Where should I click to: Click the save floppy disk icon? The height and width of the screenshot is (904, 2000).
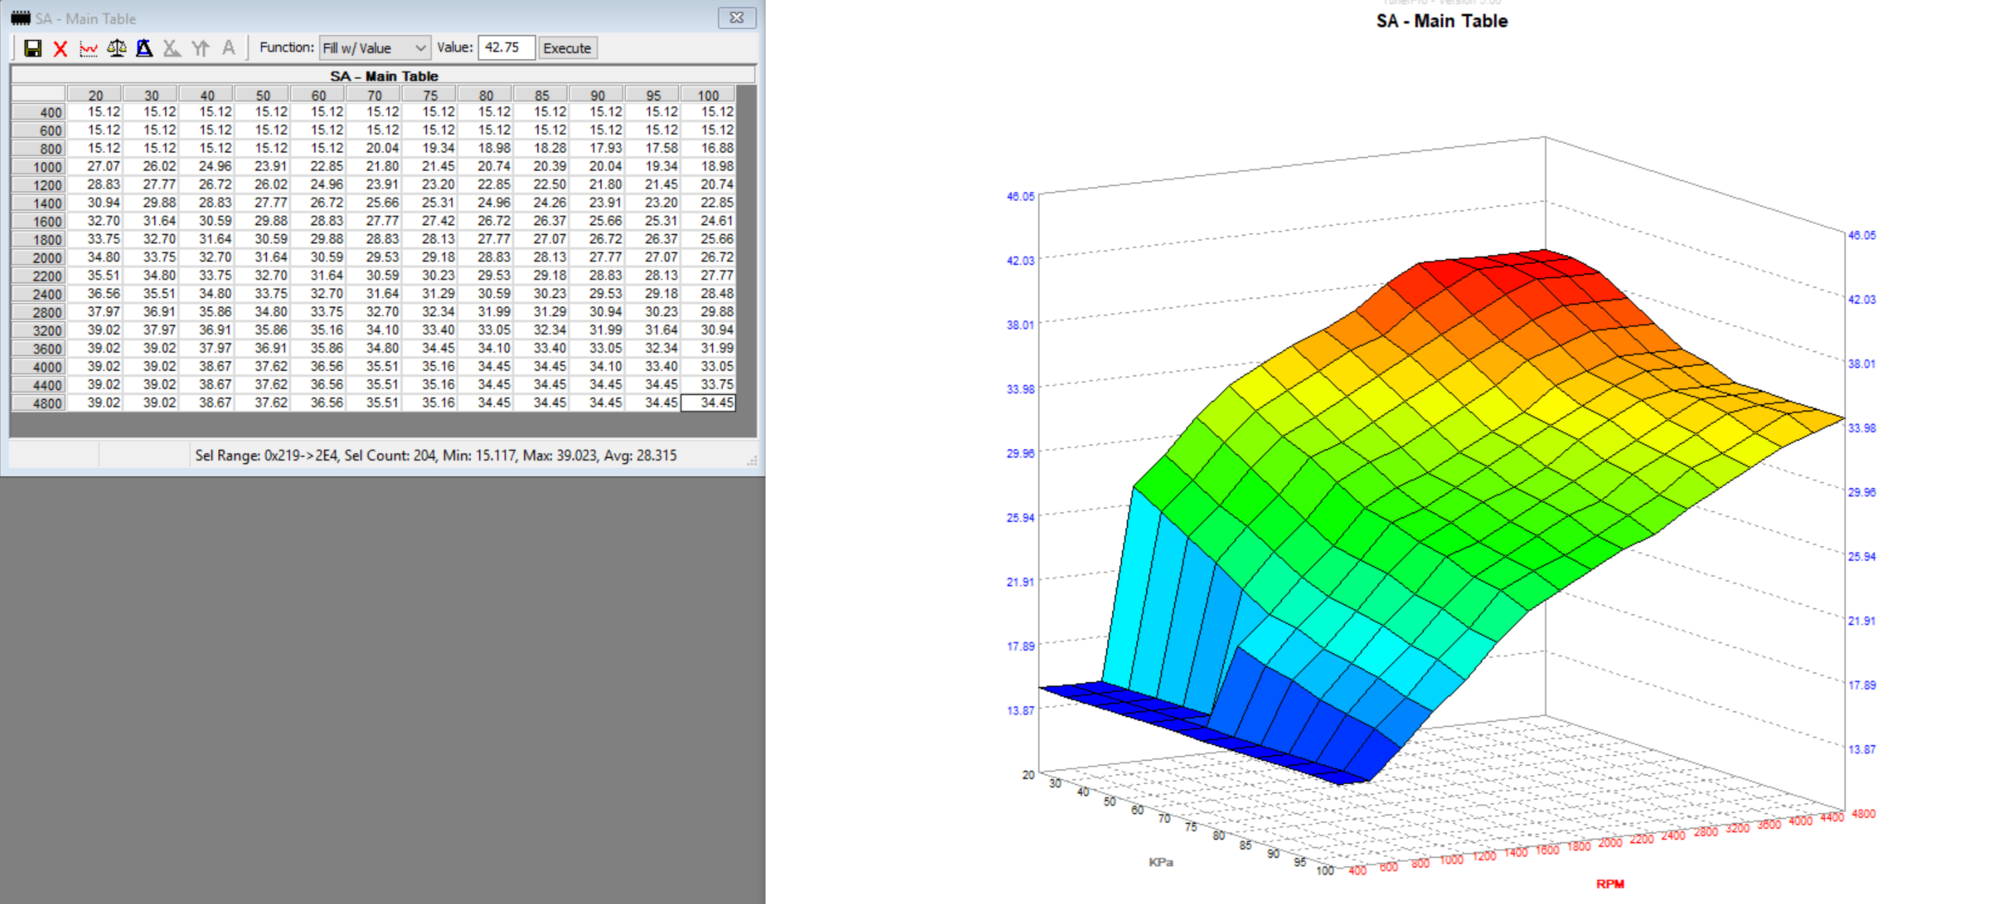point(33,48)
